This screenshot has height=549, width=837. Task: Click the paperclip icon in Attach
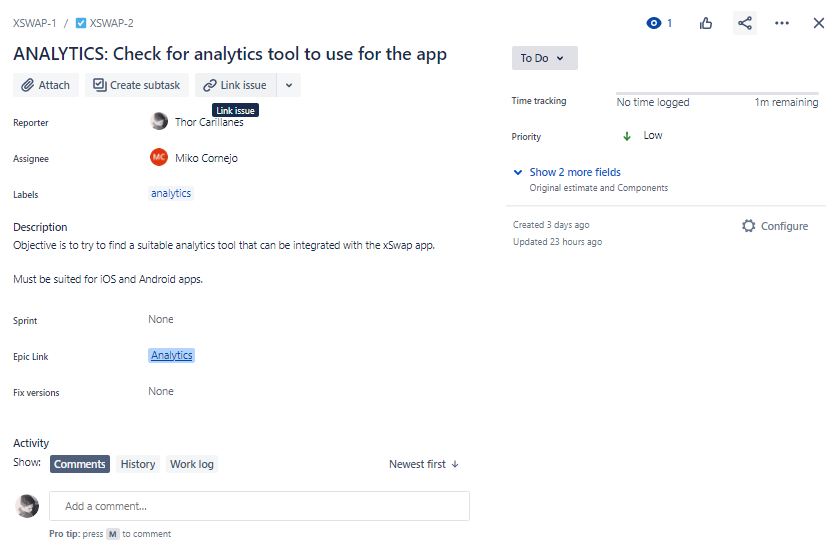[x=28, y=85]
